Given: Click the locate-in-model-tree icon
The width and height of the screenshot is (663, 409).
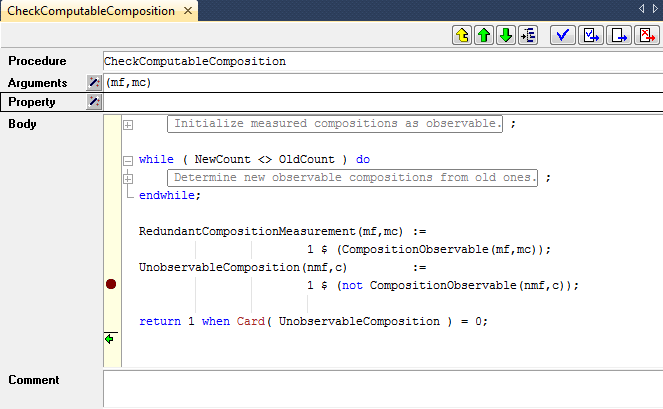Looking at the screenshot, I should pyautogui.click(x=528, y=35).
